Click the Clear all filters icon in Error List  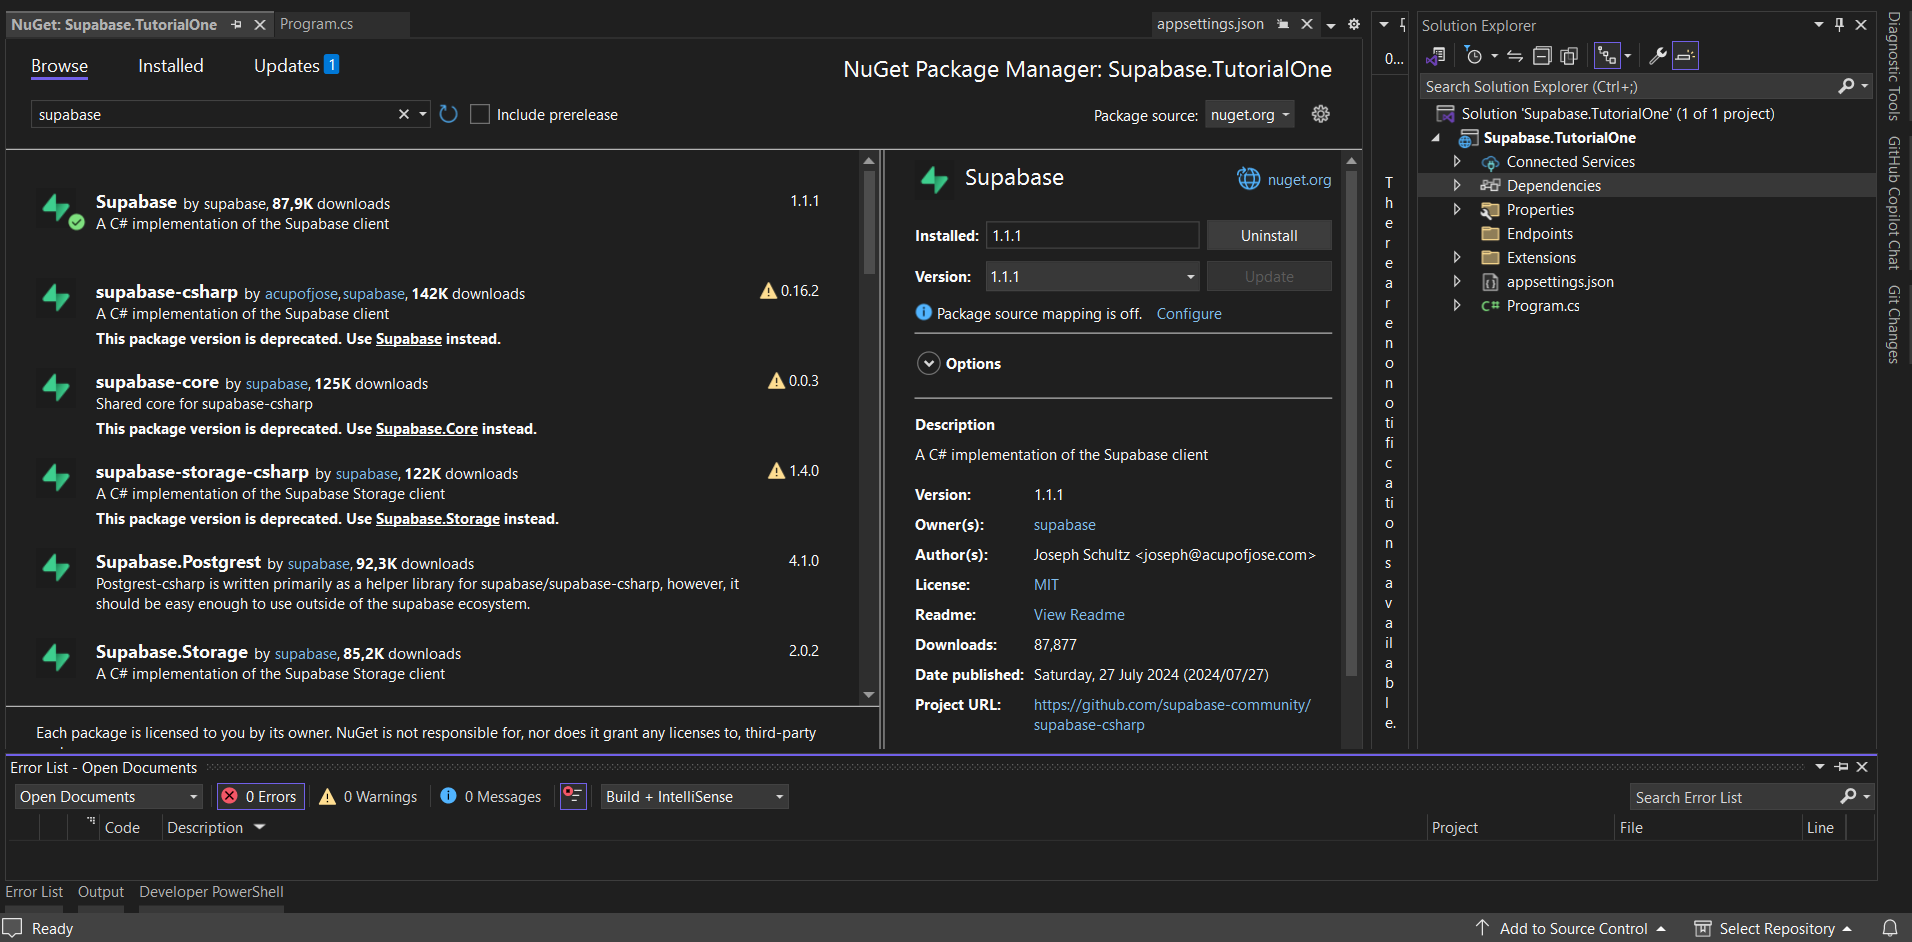point(573,796)
